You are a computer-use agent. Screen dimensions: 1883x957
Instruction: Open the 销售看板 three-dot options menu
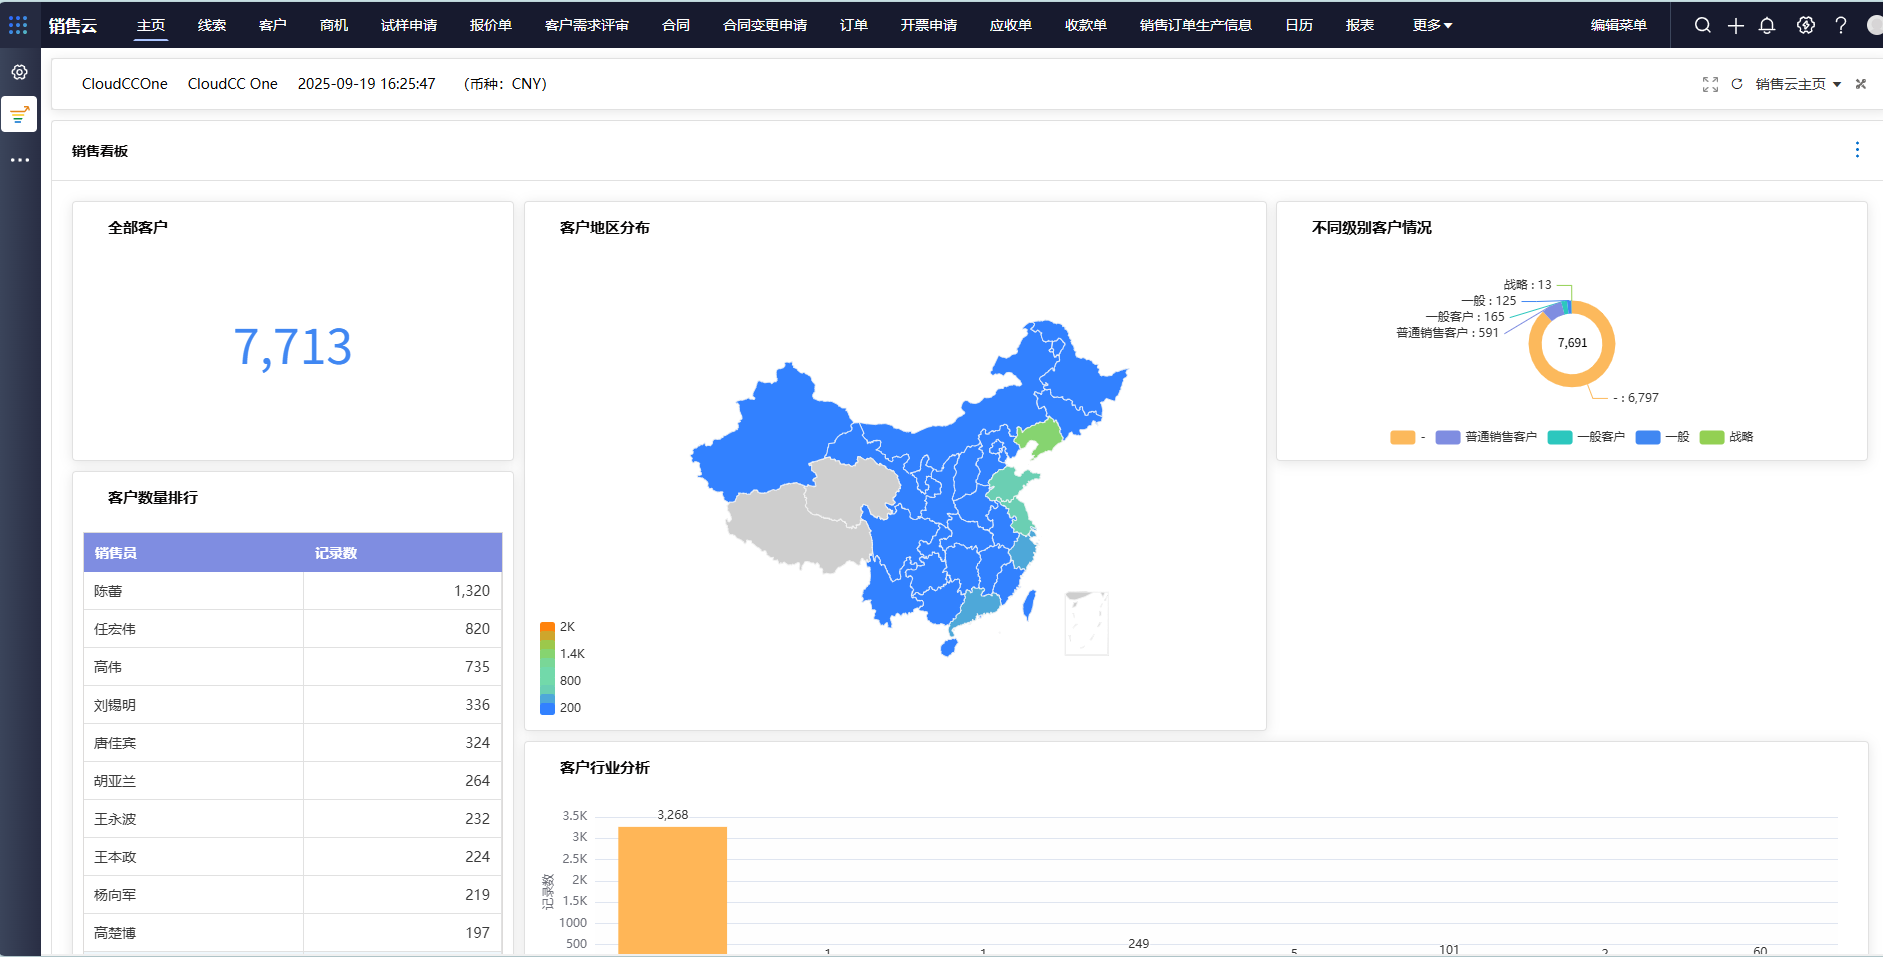pos(1857,149)
